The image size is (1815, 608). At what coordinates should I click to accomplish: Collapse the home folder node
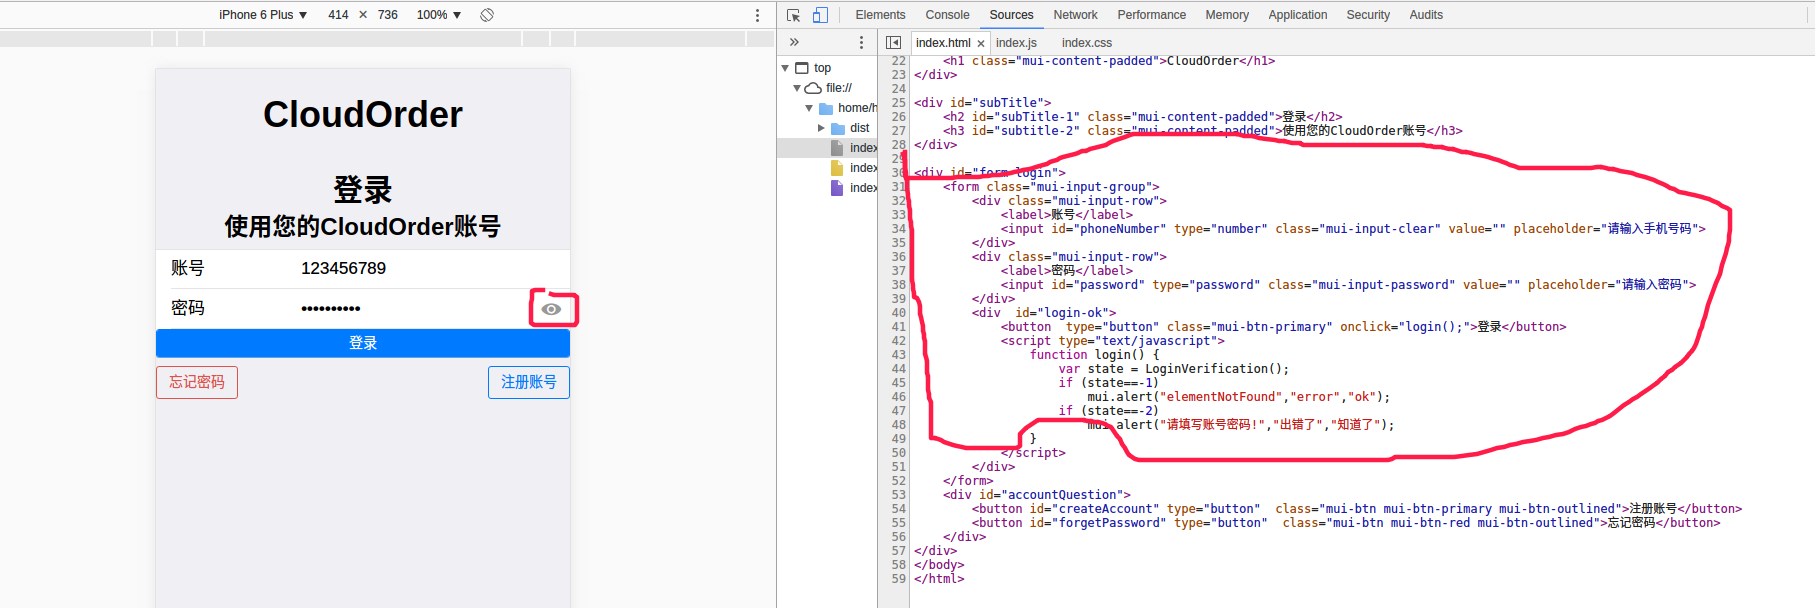point(809,108)
